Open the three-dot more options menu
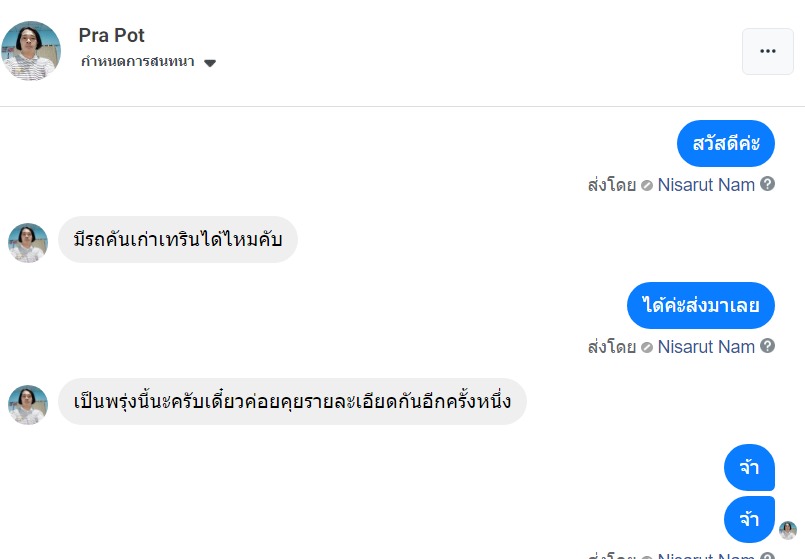Image resolution: width=805 pixels, height=559 pixels. point(767,51)
